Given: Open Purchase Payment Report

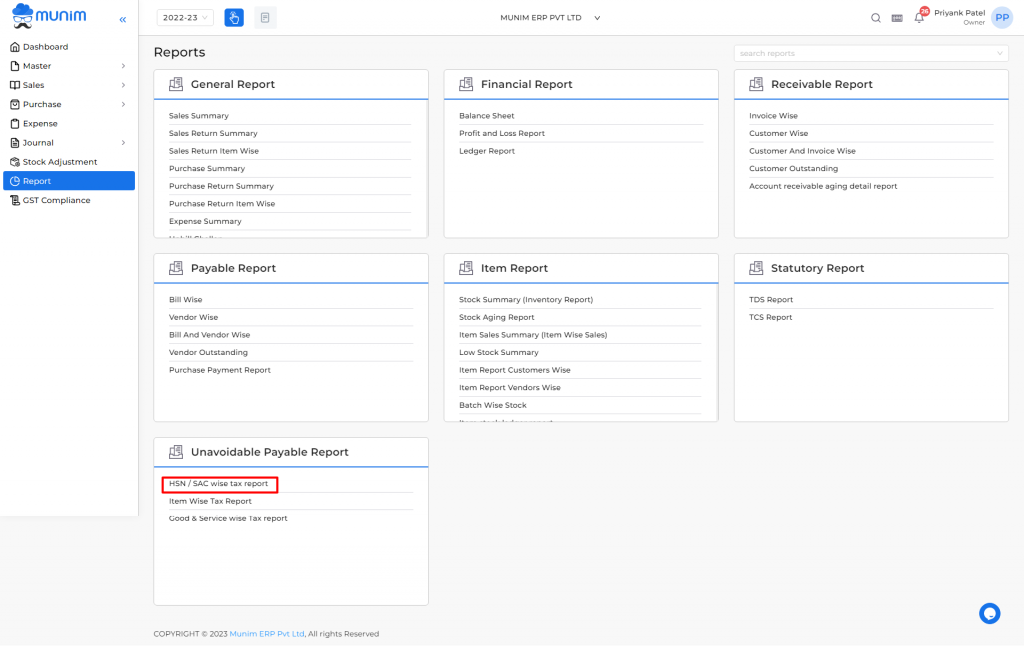Looking at the screenshot, I should coord(219,370).
